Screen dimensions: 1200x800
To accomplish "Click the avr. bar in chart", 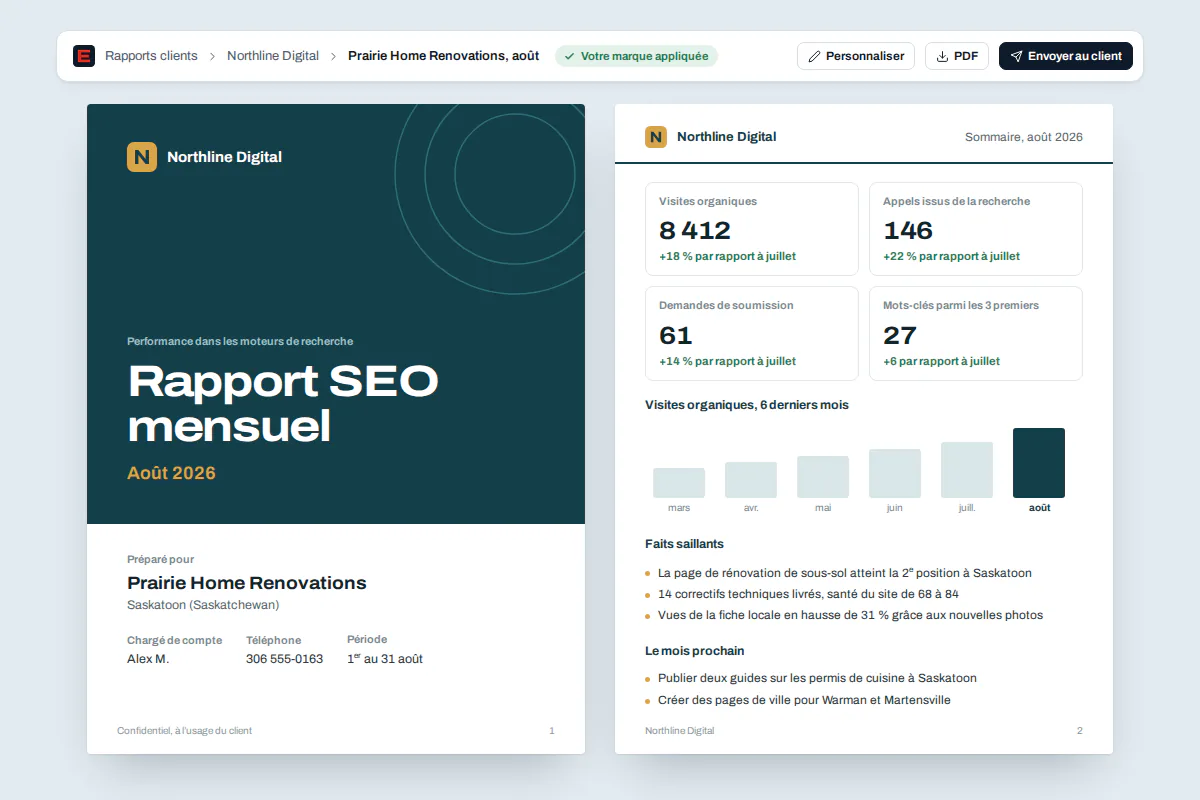I will [x=751, y=480].
